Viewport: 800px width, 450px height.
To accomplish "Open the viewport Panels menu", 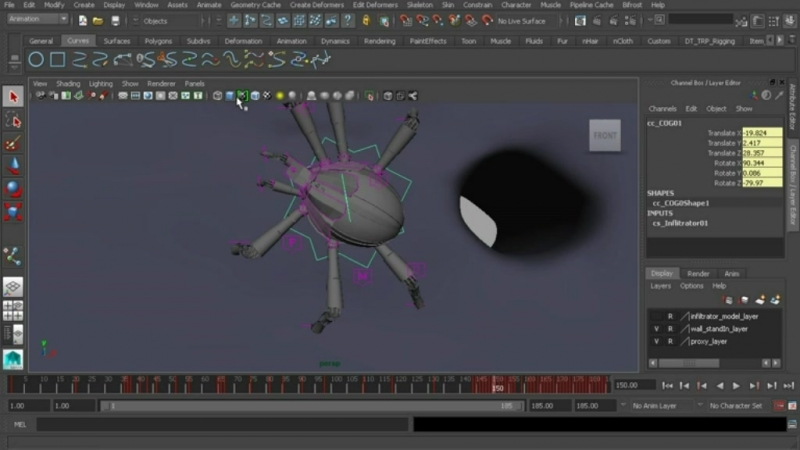I will 194,84.
